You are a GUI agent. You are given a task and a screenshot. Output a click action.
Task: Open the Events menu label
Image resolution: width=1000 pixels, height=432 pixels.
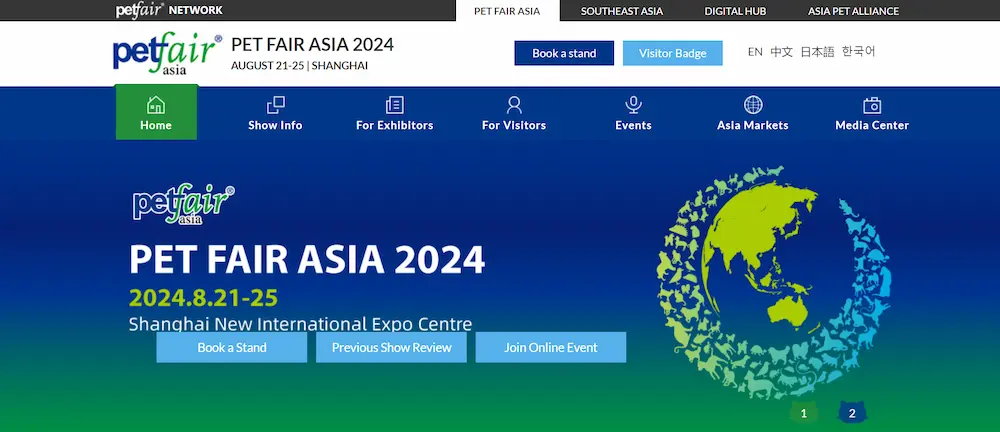633,125
